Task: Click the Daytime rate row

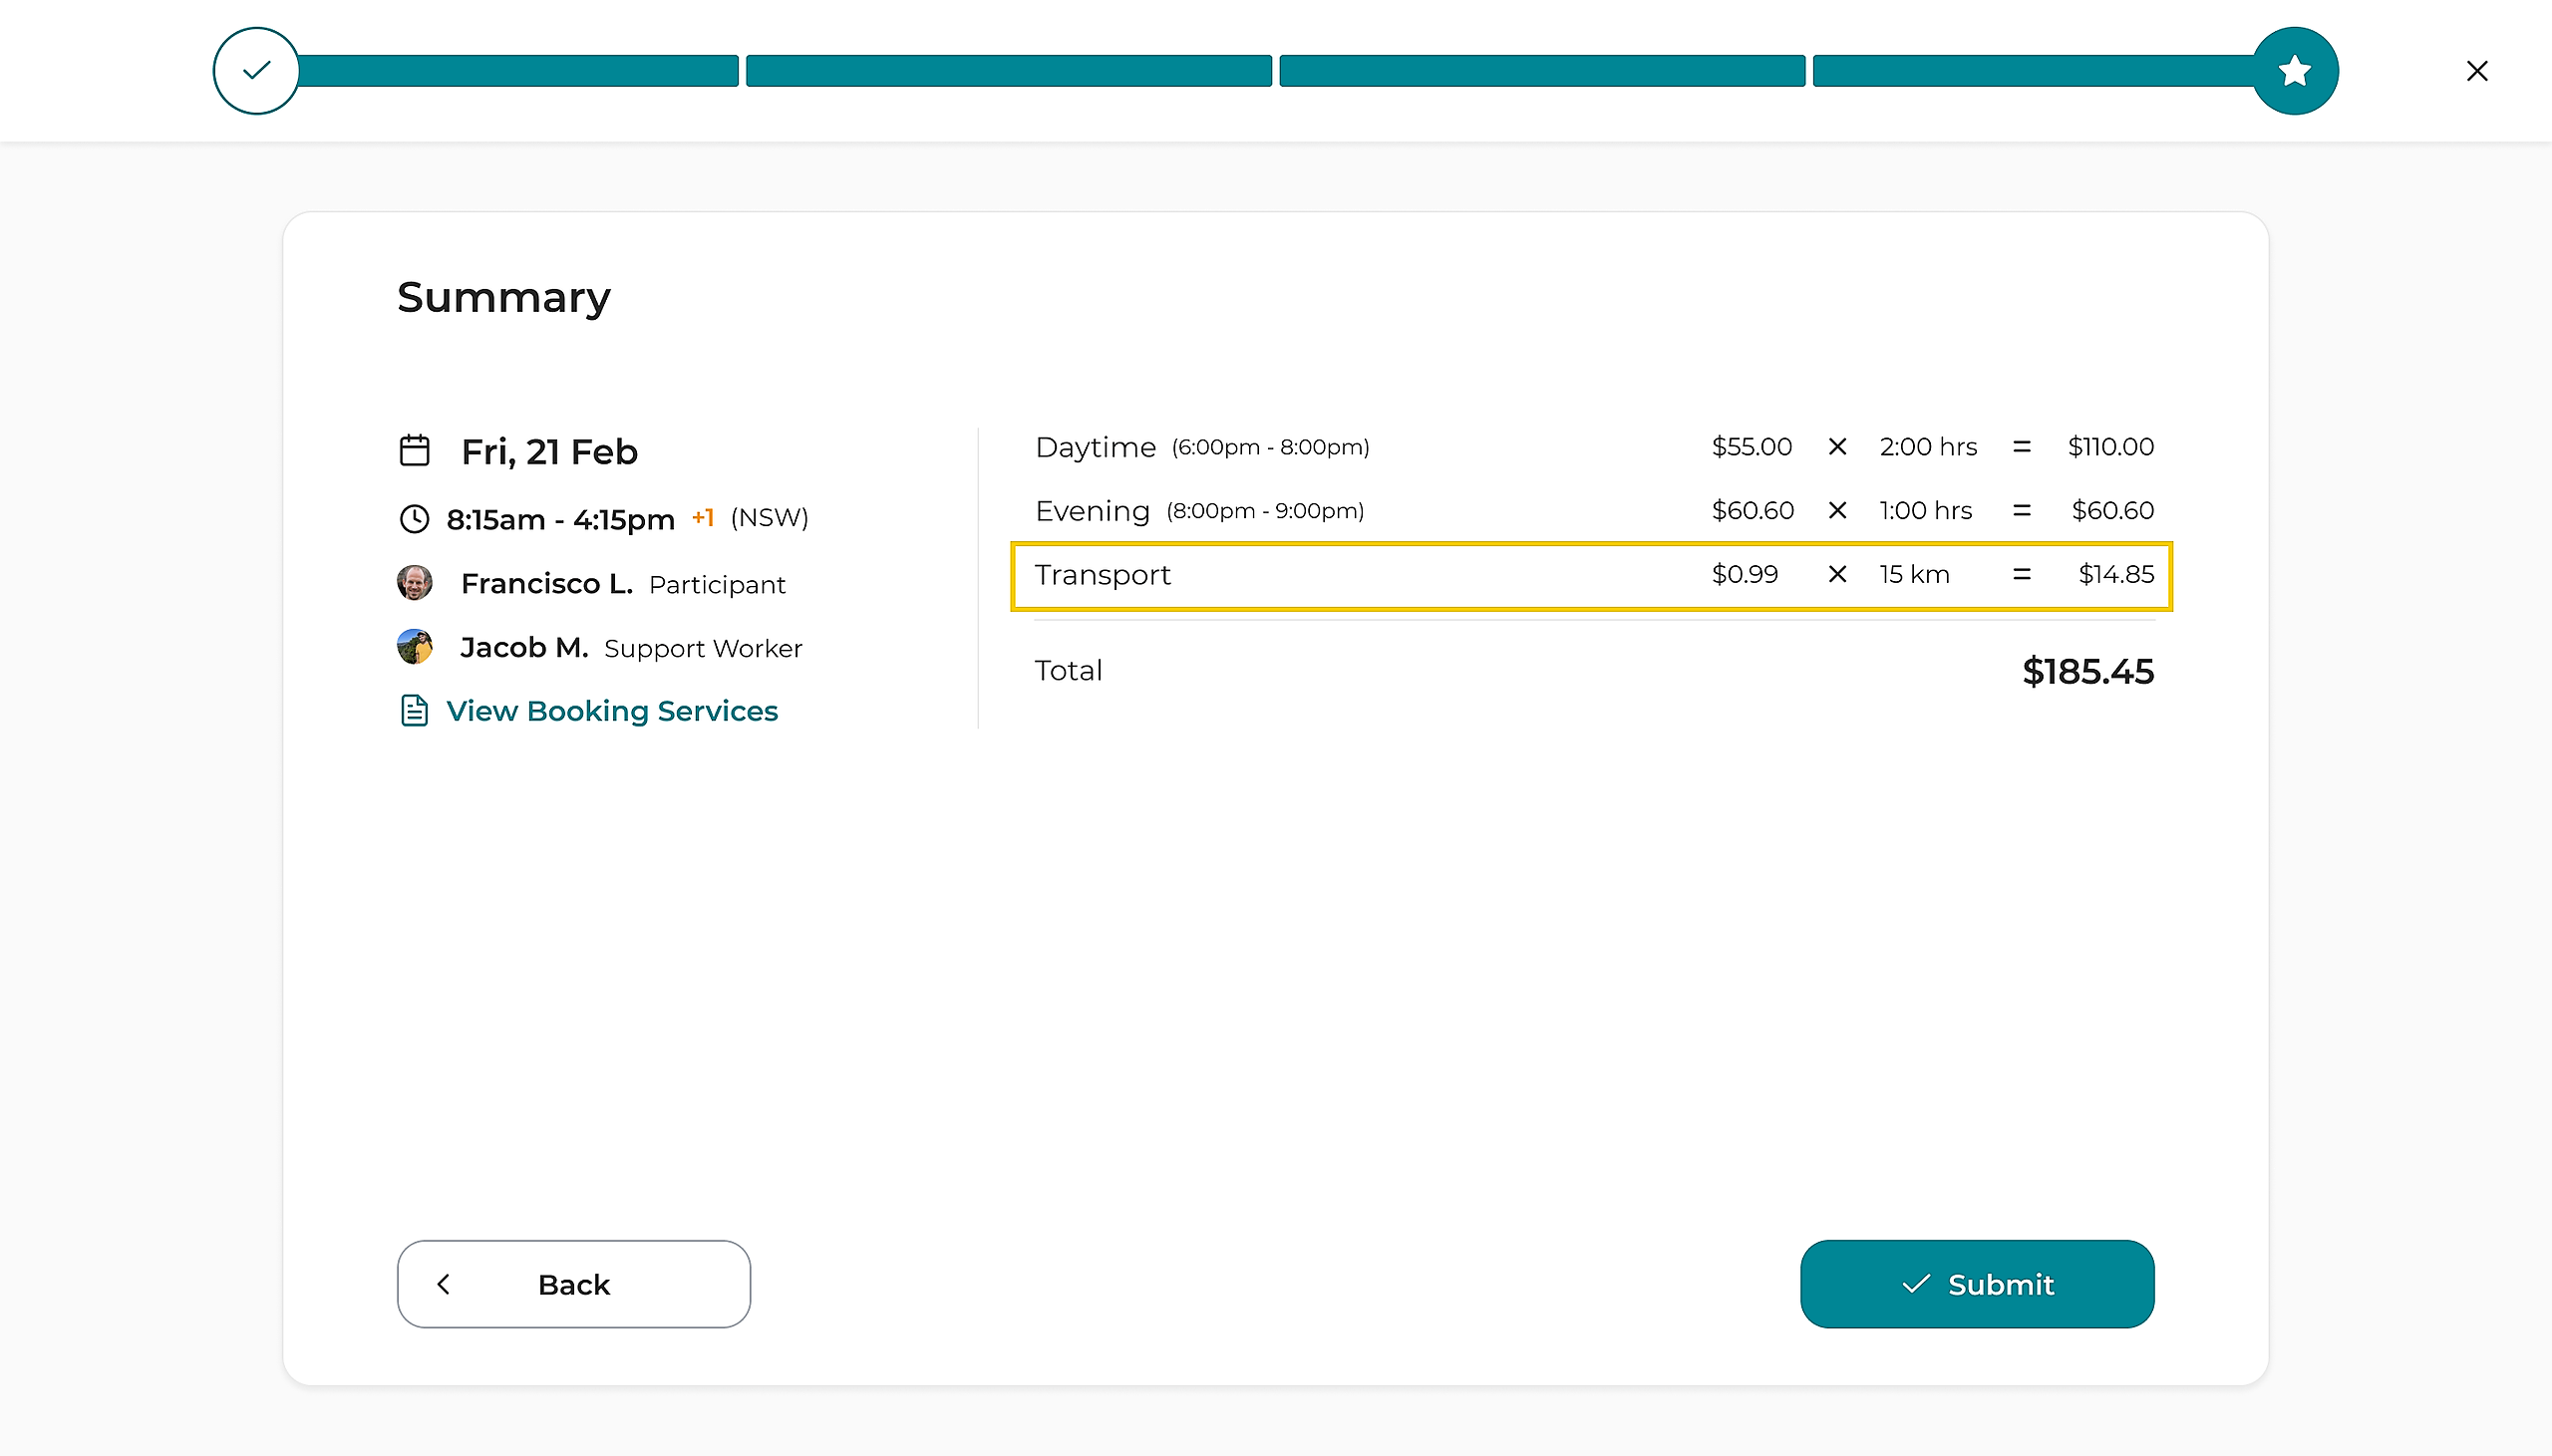Action: tap(1593, 447)
